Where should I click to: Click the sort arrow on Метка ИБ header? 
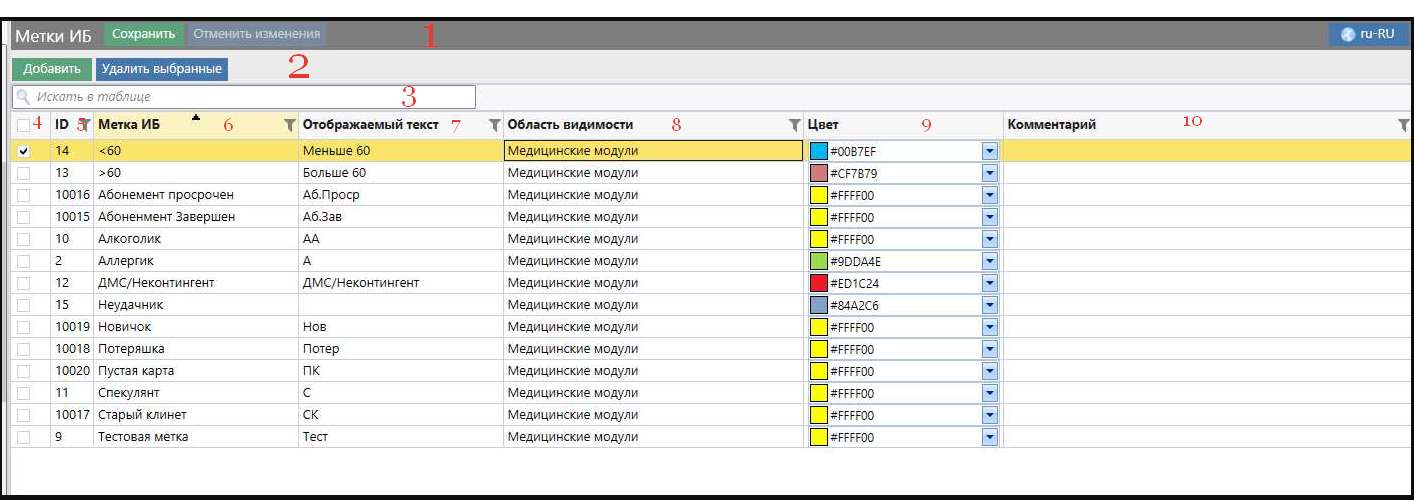tap(196, 118)
